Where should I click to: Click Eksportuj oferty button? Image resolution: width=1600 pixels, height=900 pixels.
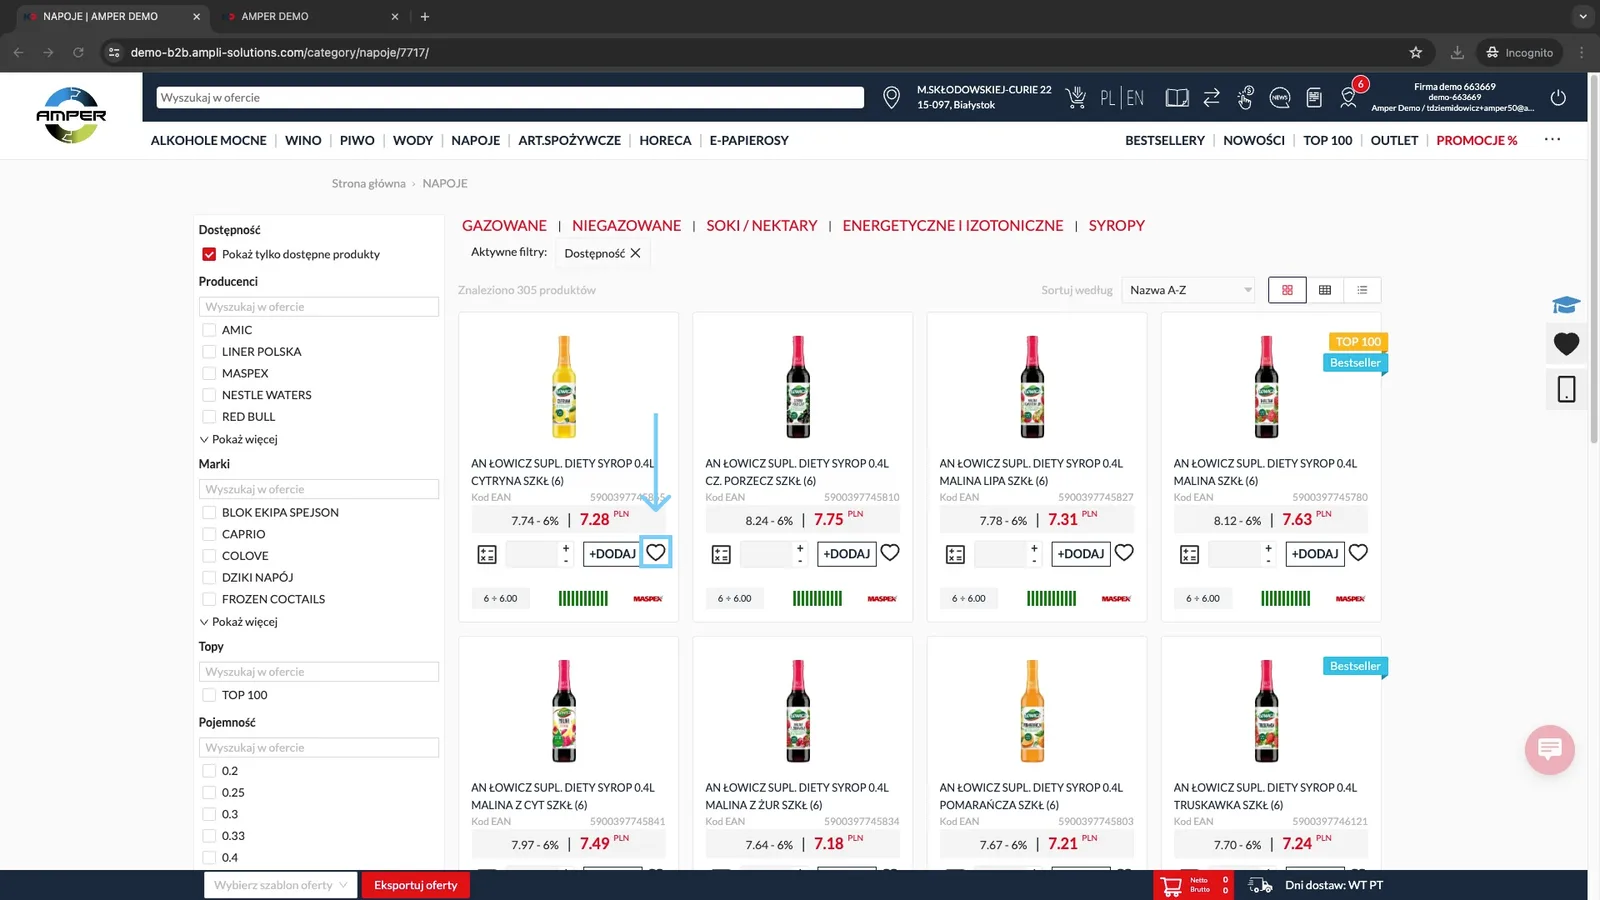pos(415,885)
